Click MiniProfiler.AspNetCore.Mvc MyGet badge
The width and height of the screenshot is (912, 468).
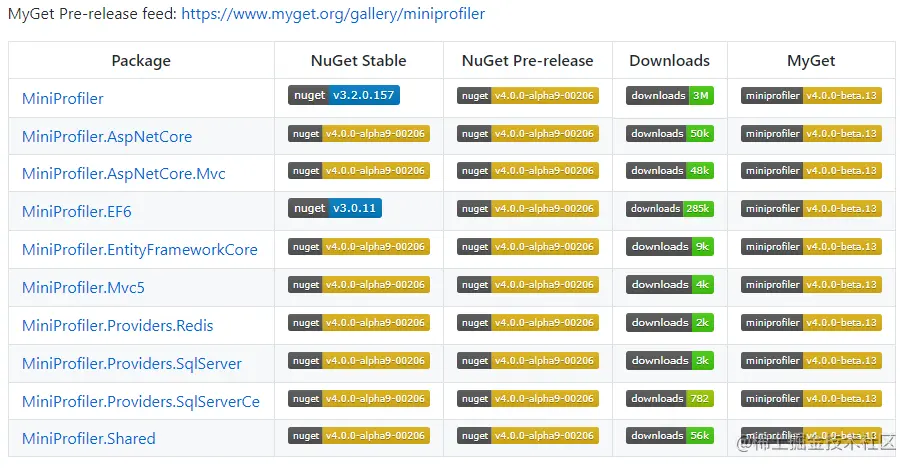click(x=811, y=171)
